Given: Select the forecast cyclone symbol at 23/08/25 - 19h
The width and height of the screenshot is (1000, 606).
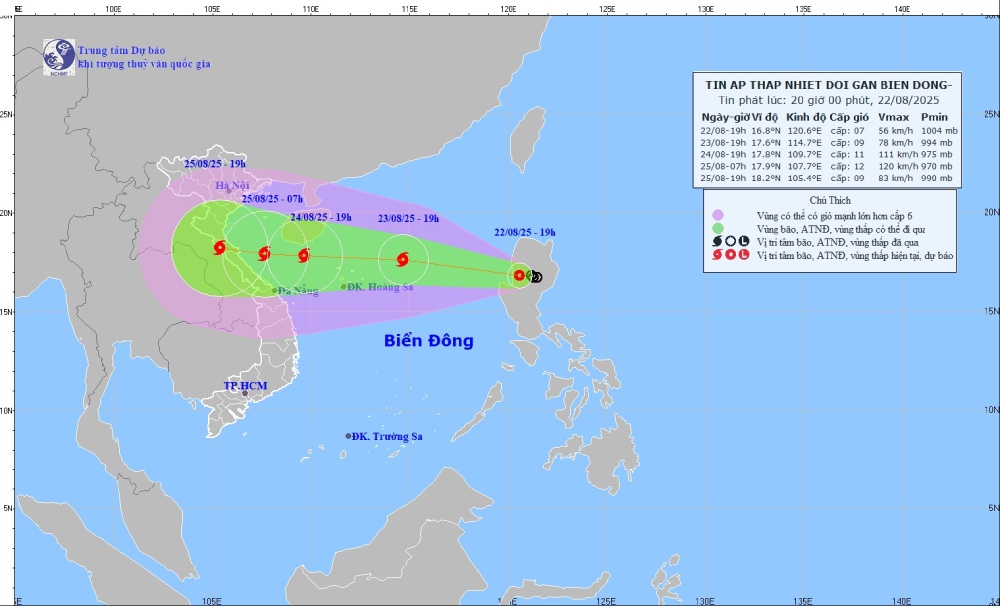Looking at the screenshot, I should pos(403,259).
